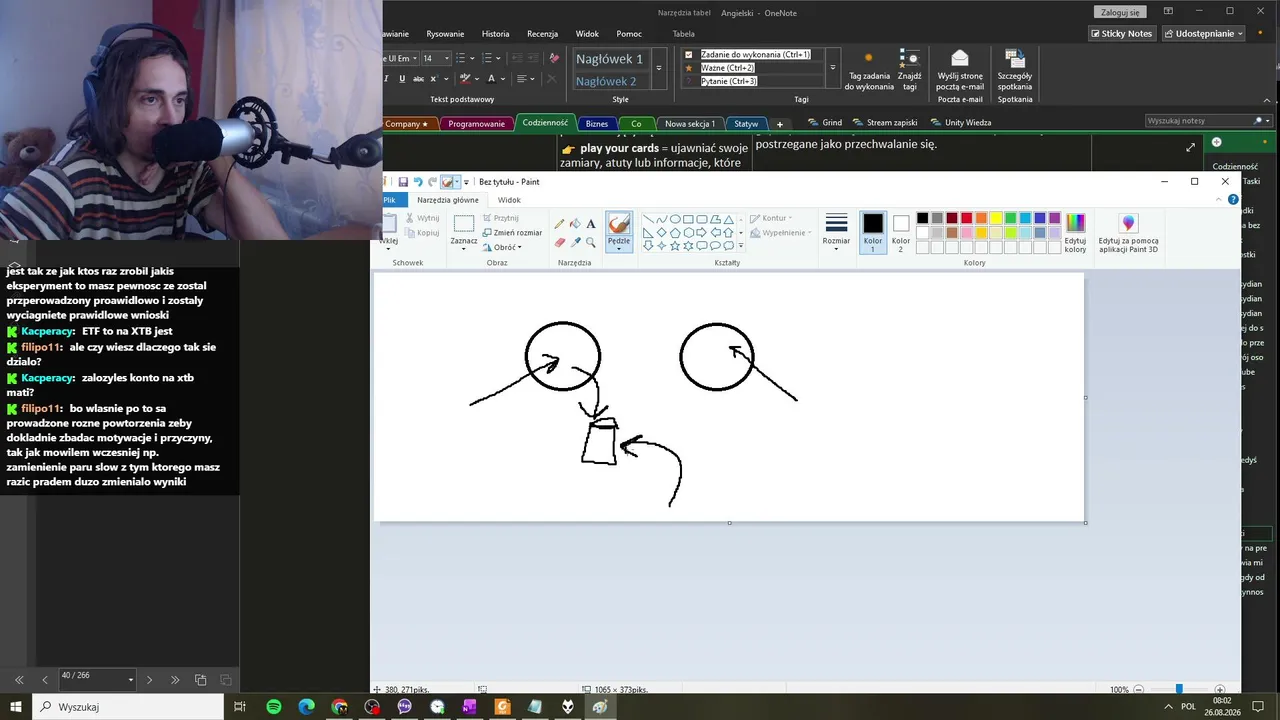Expand OneNote page to full view
Screen dimensions: 1280x720
coord(1190,147)
